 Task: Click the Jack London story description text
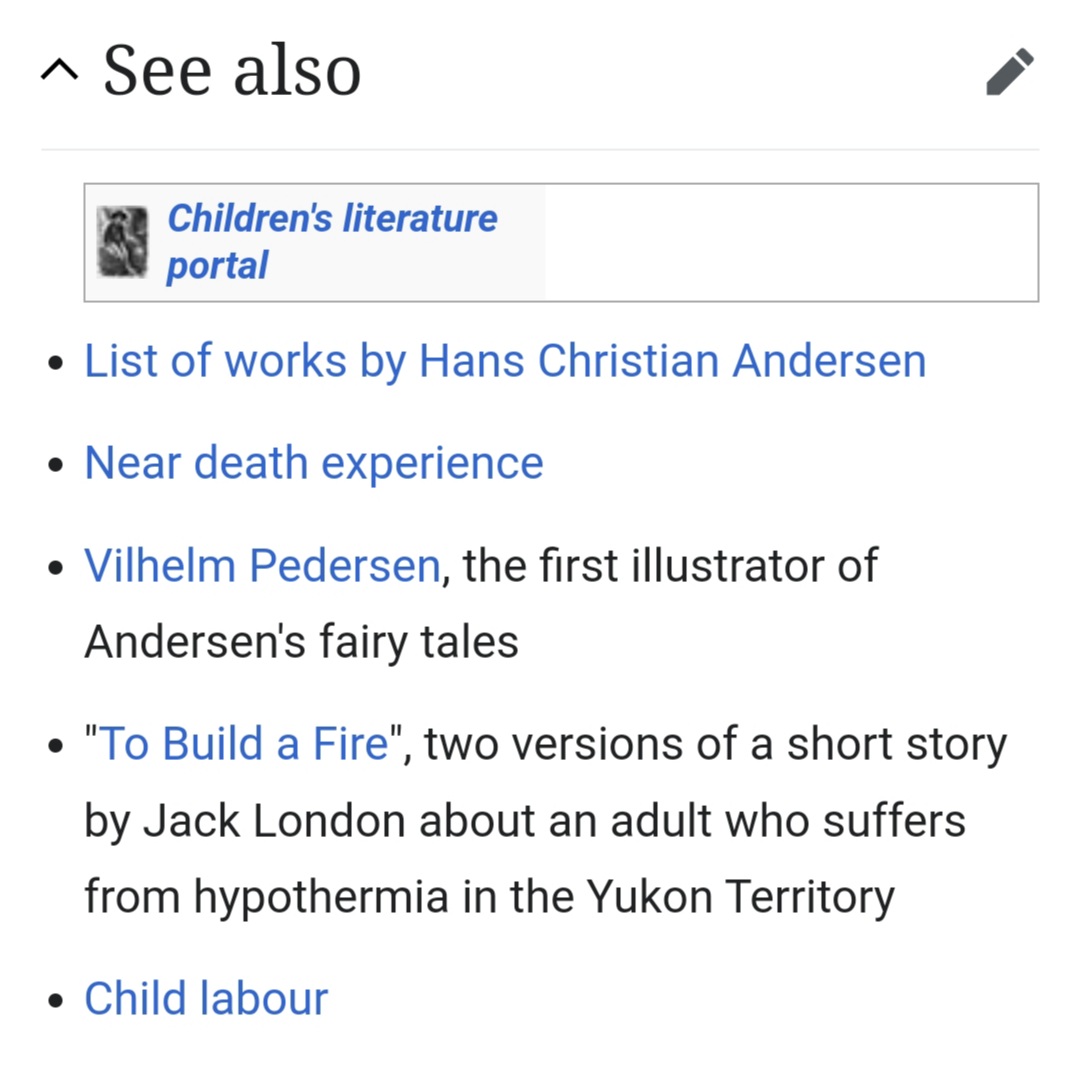(524, 821)
